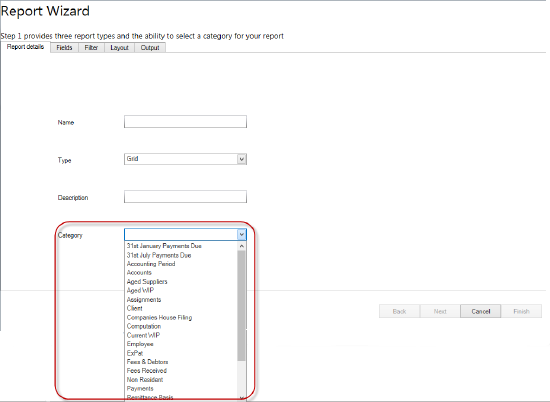
Task: Pick 'Aged Suppliers' category
Action: (x=181, y=282)
